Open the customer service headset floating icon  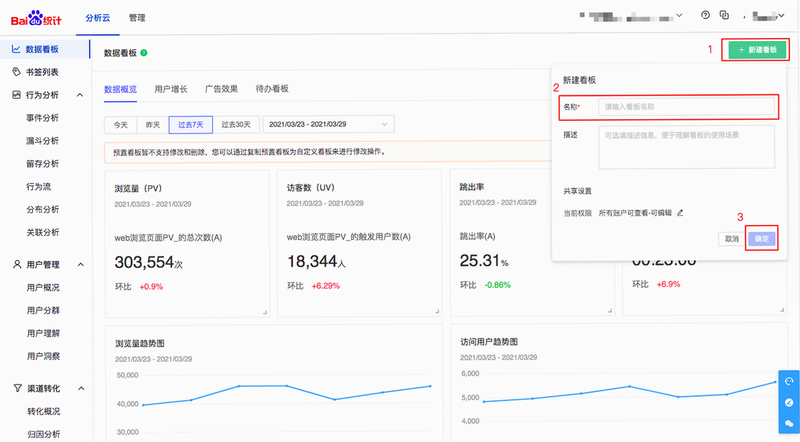click(x=789, y=381)
